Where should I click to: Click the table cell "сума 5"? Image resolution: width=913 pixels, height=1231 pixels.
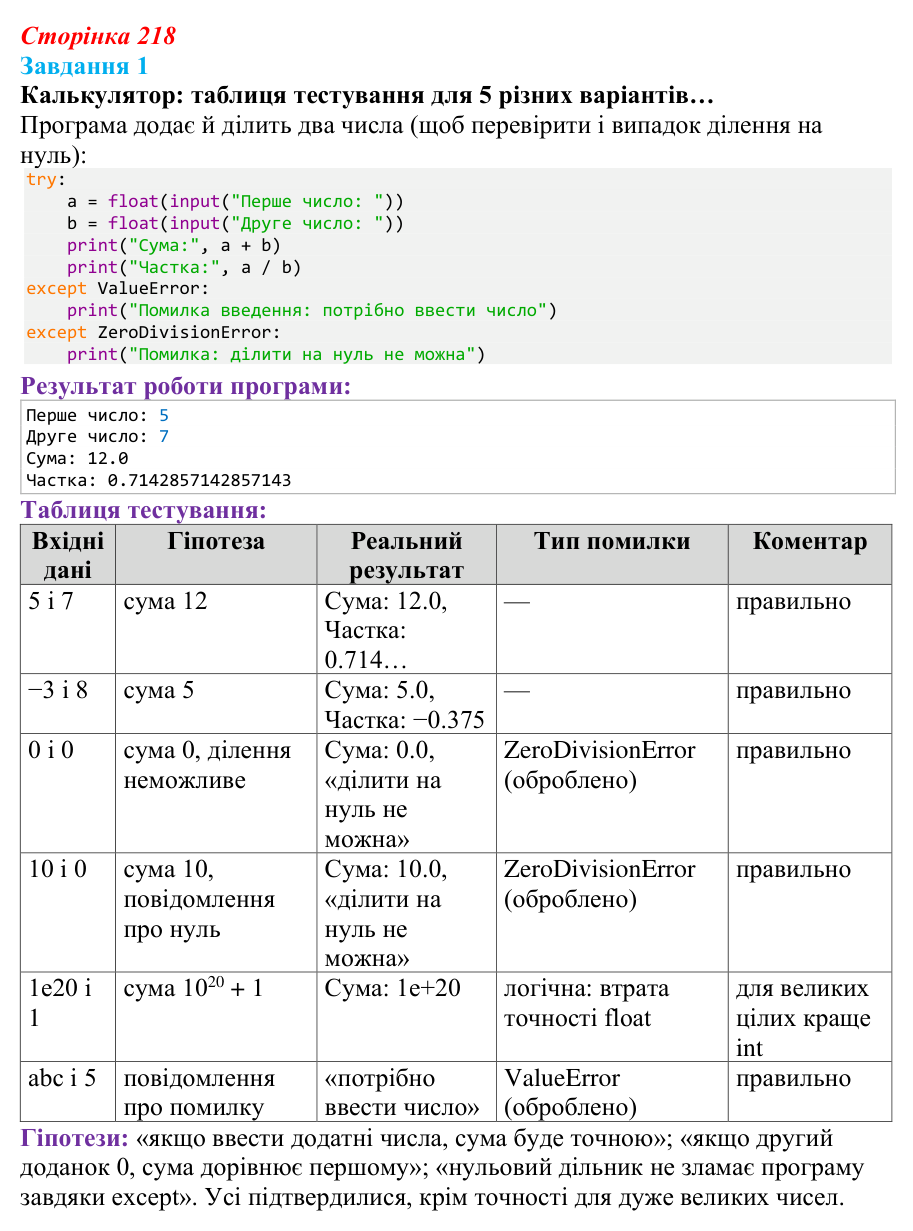tap(216, 703)
